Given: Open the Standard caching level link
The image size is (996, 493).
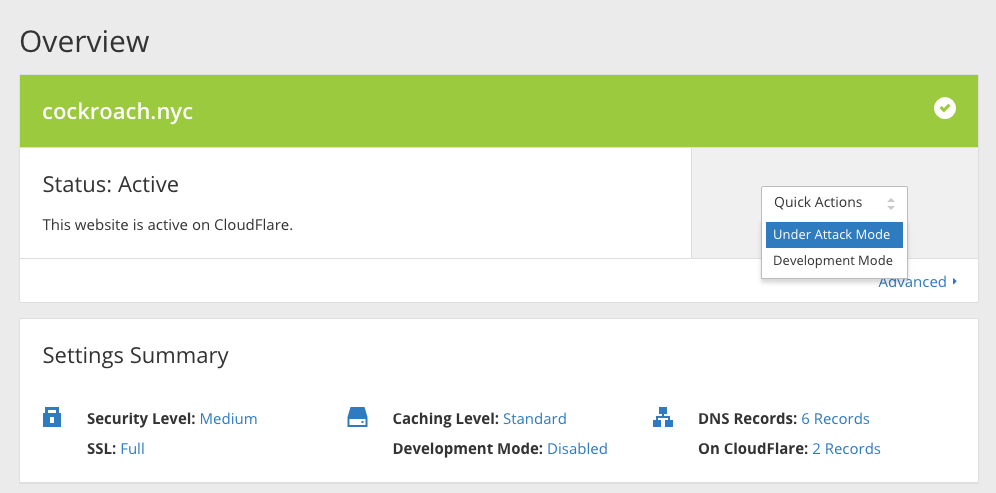Looking at the screenshot, I should point(535,419).
